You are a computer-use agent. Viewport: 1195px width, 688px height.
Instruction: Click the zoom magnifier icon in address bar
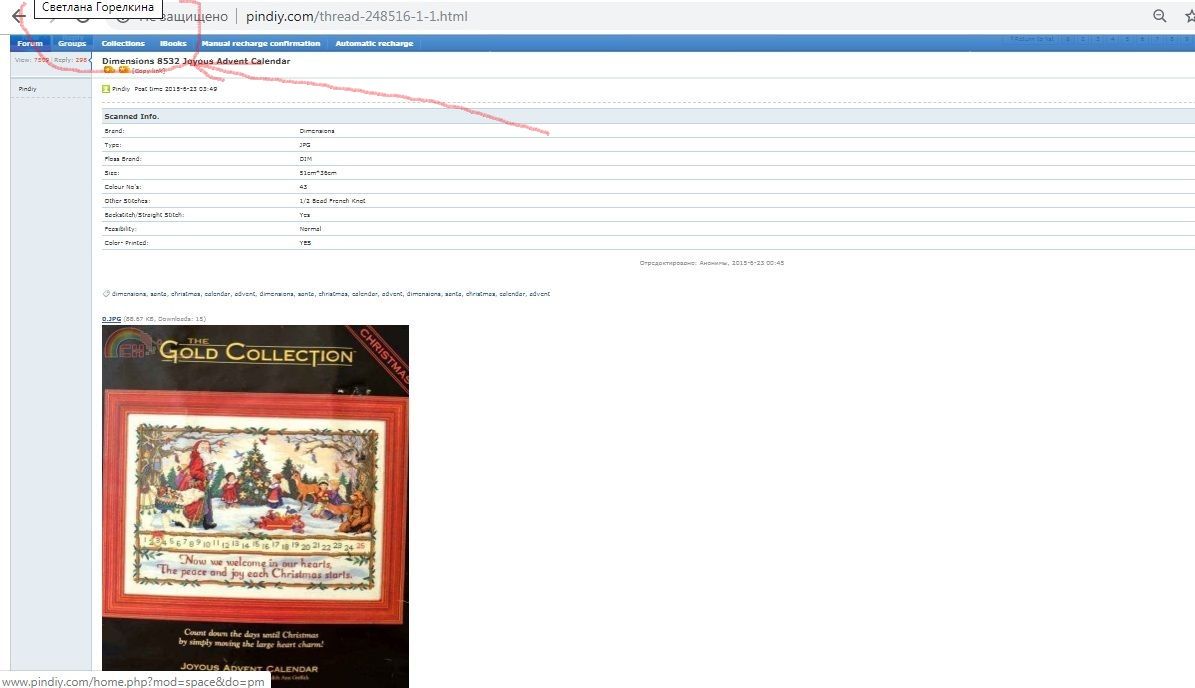point(1160,16)
